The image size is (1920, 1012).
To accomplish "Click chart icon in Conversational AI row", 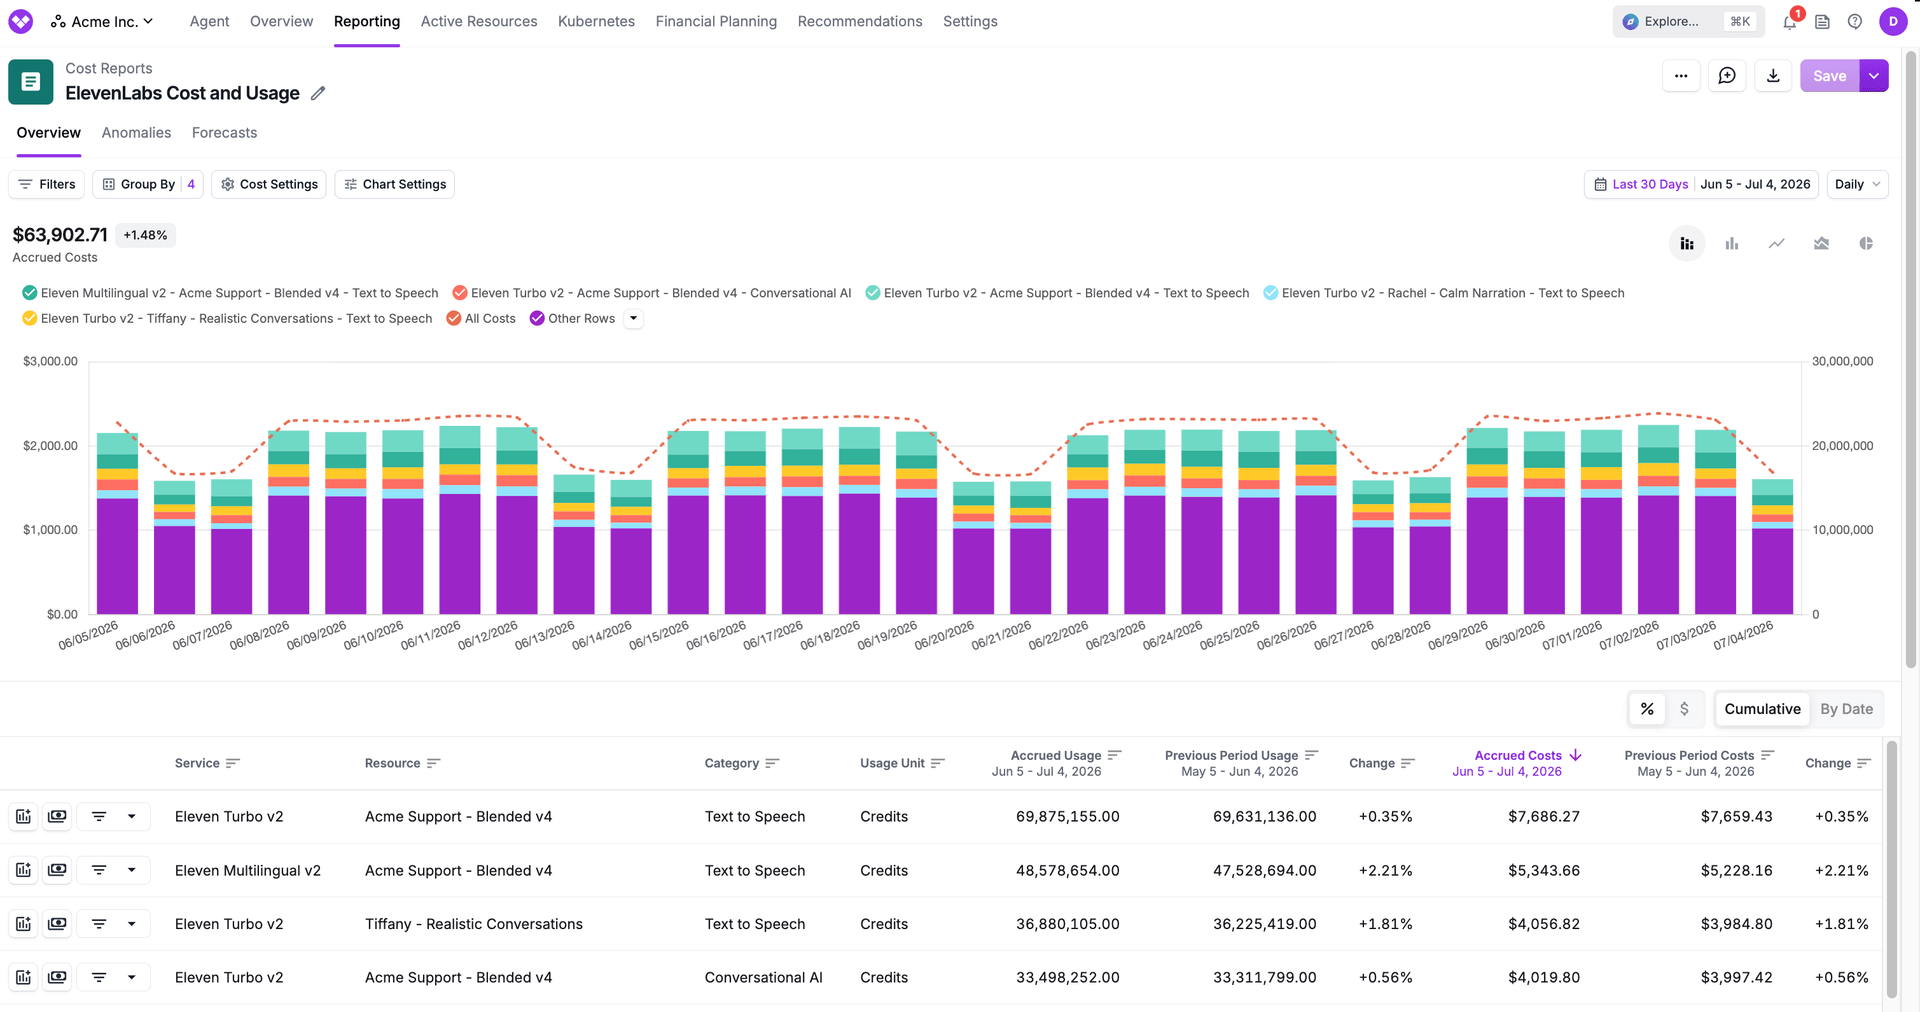I will click(23, 977).
